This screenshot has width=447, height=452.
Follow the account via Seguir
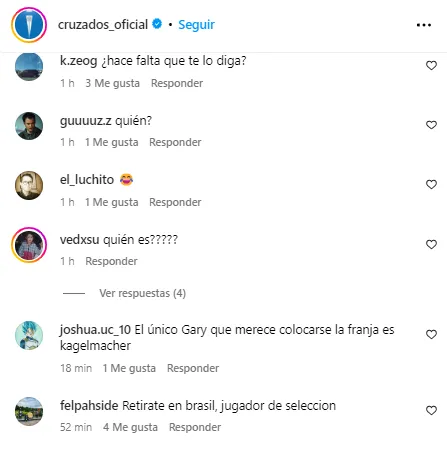(x=196, y=25)
